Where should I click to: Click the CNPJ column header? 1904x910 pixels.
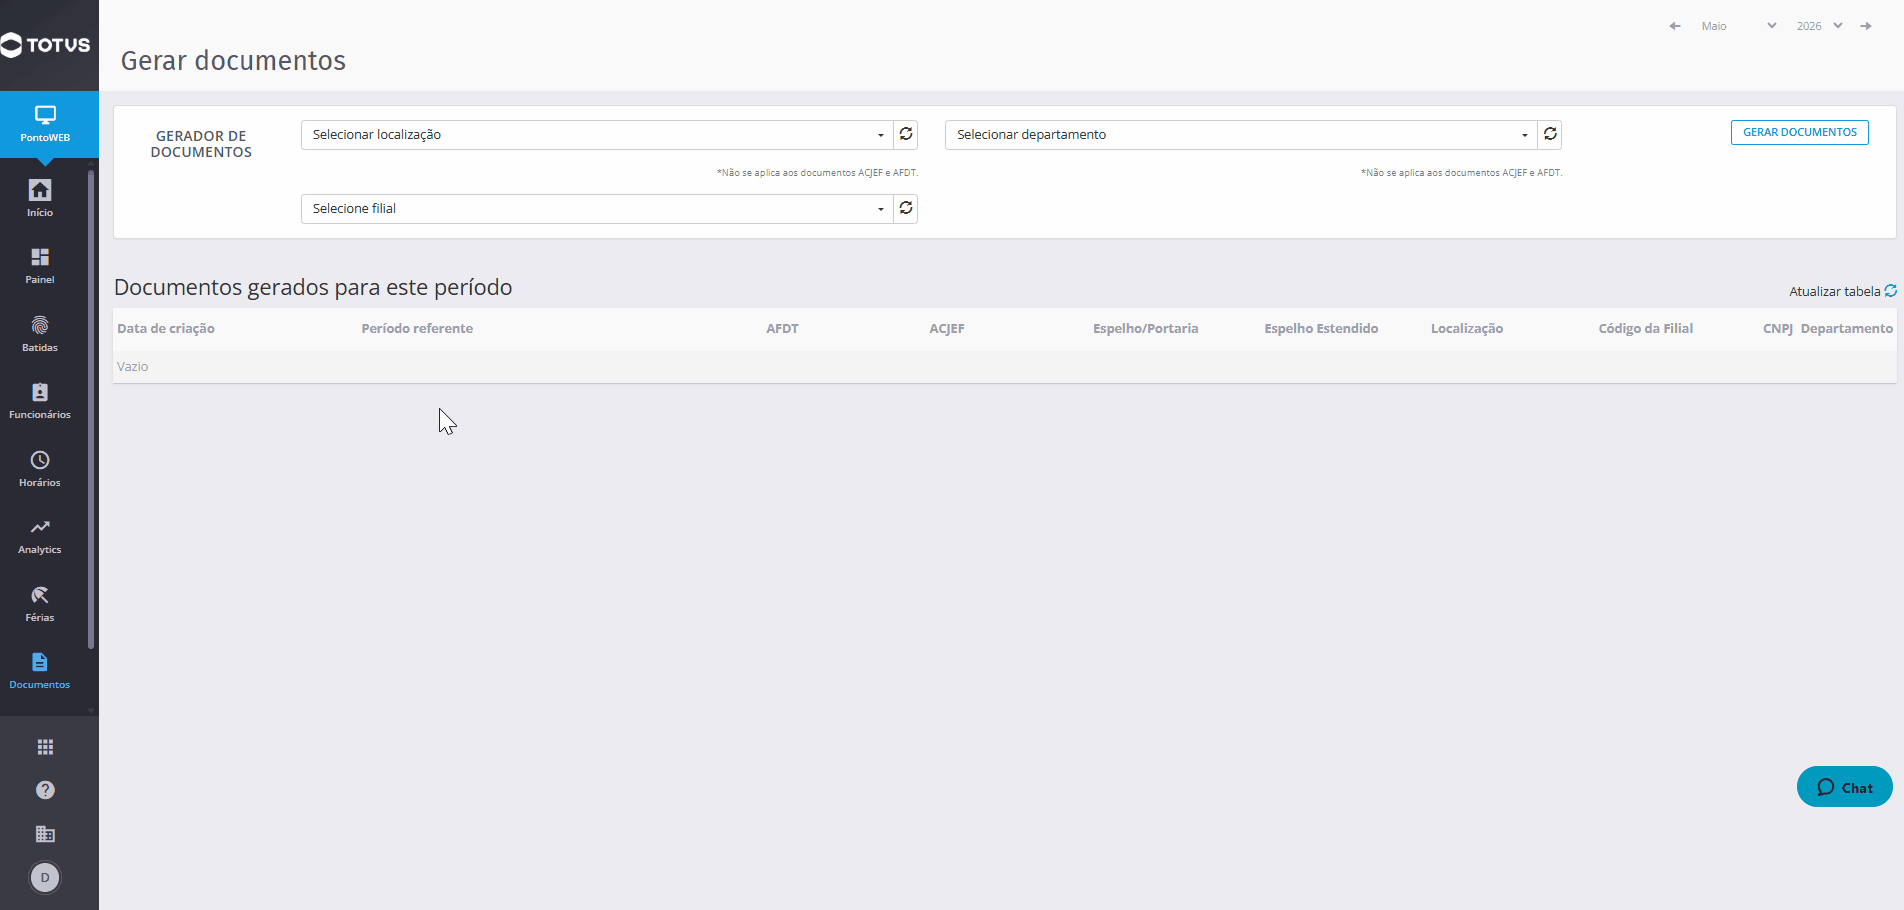1778,328
